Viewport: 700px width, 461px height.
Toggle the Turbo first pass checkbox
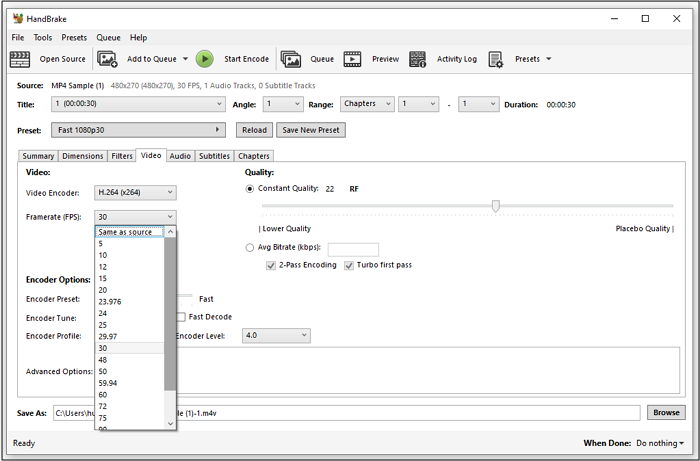349,265
